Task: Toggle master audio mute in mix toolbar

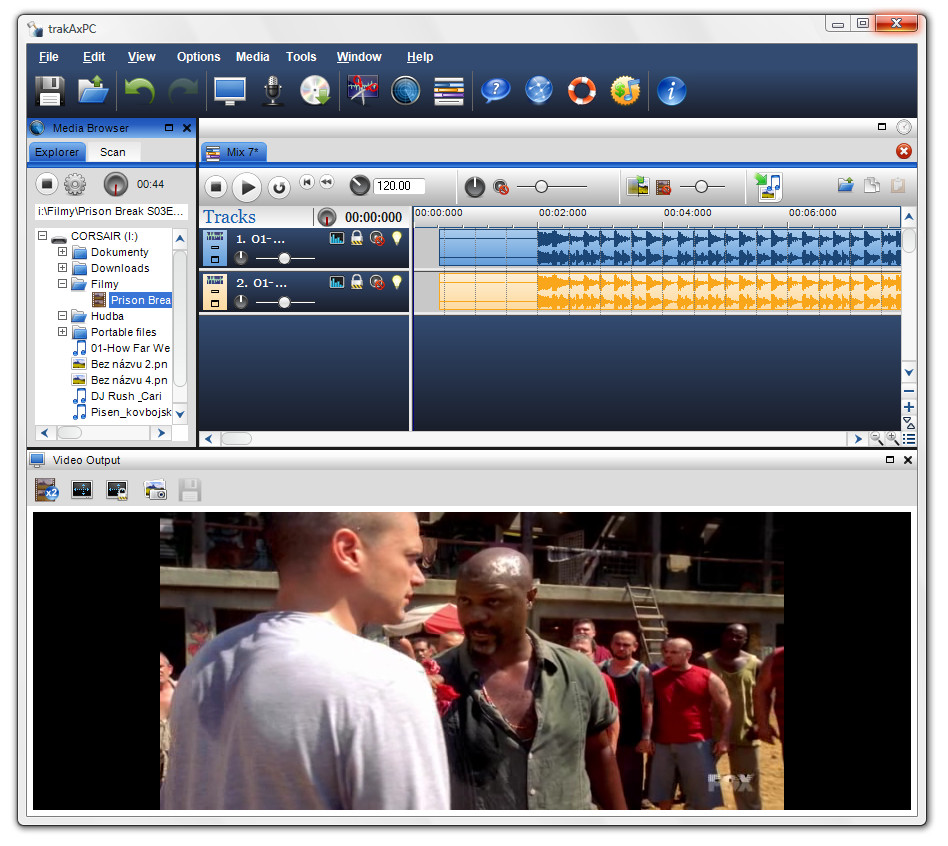Action: 501,187
